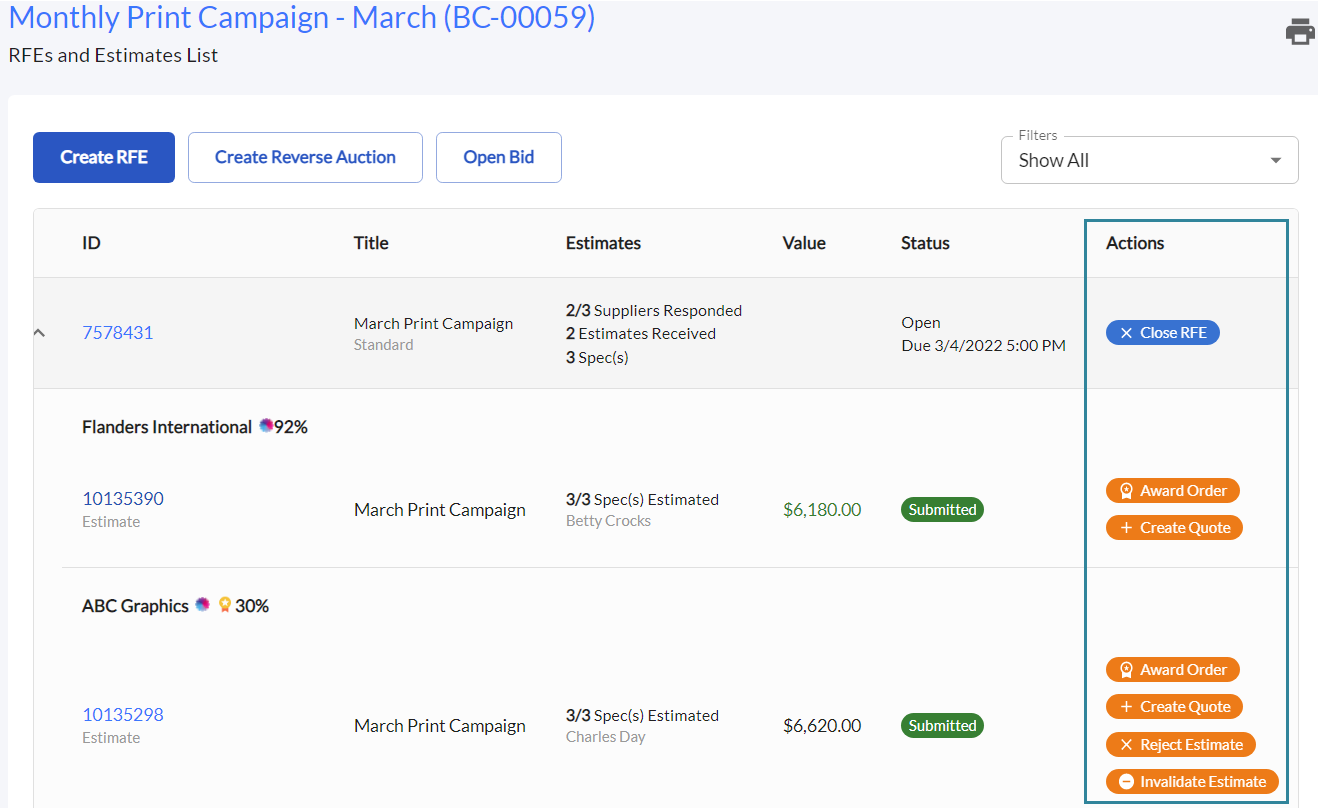Click the $6,620.00 value
Viewport: 1318px width, 808px height.
(x=822, y=725)
